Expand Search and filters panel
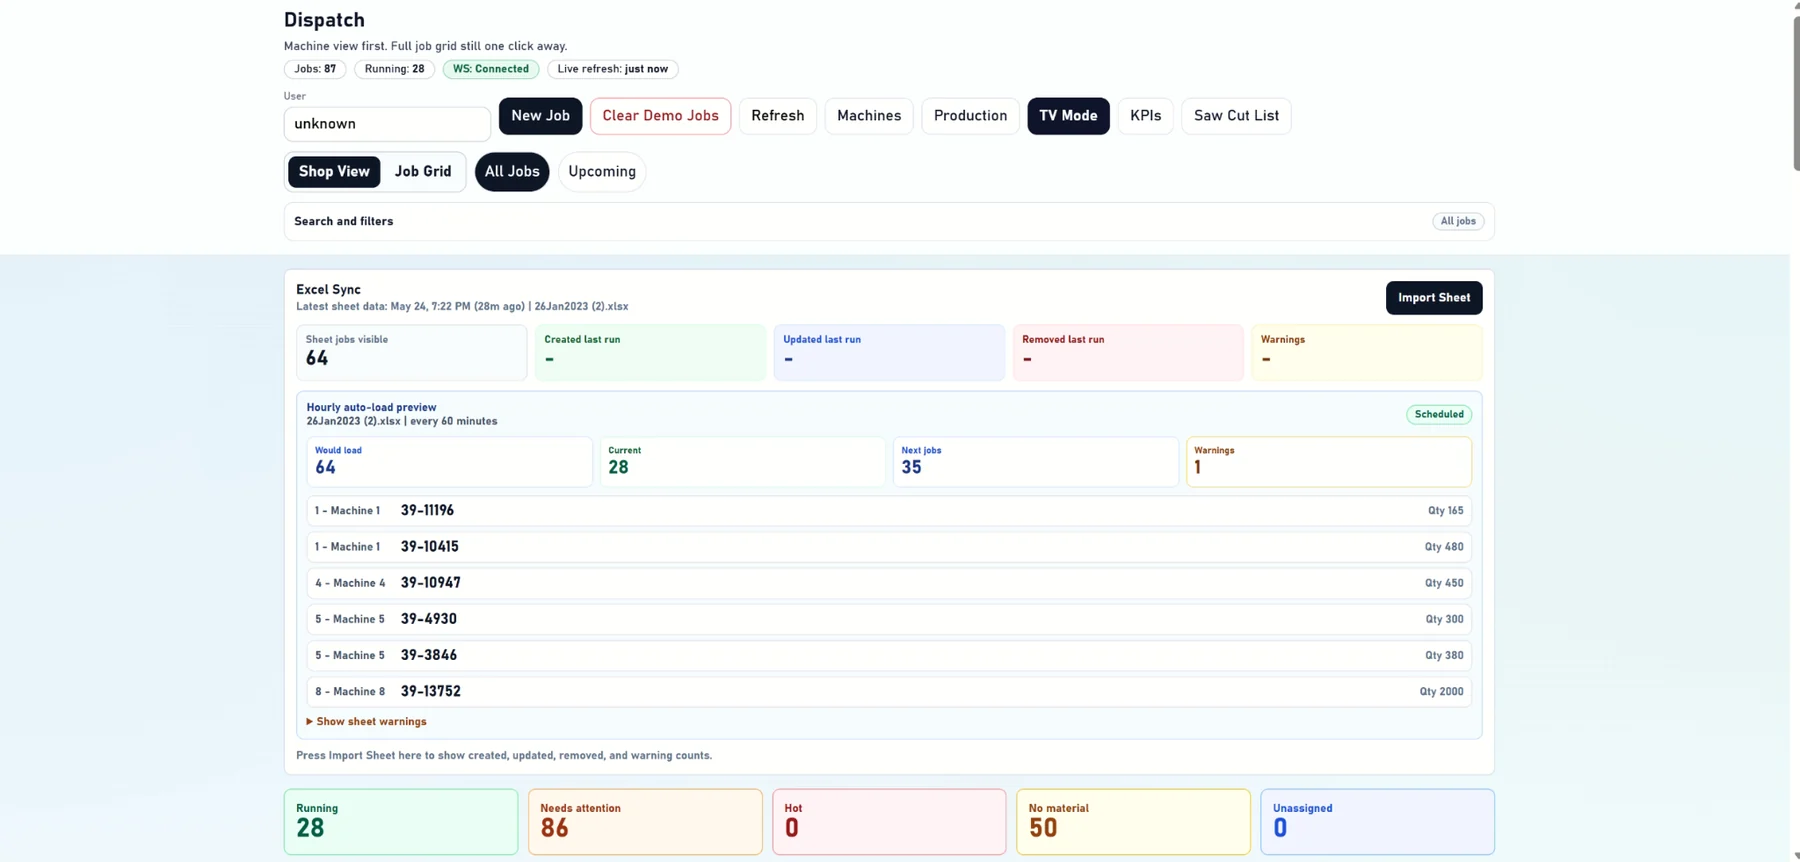Viewport: 1800px width, 862px height. click(x=889, y=222)
